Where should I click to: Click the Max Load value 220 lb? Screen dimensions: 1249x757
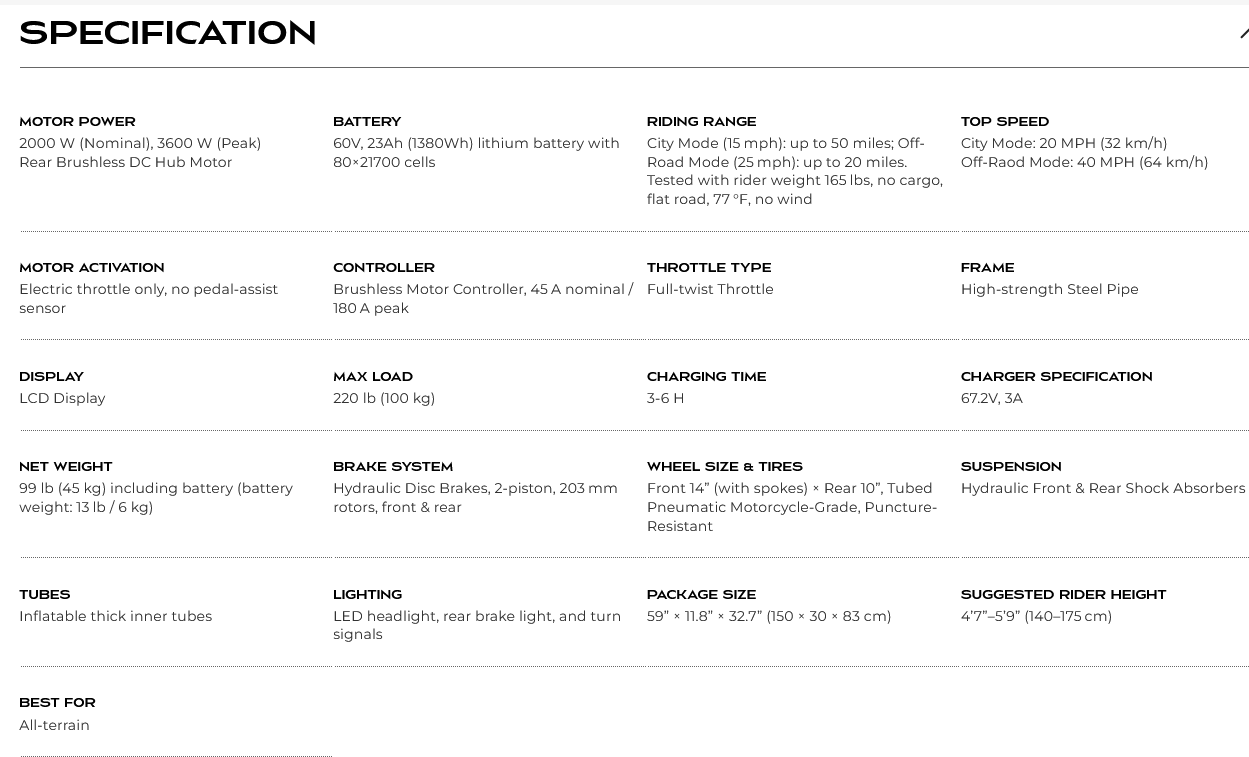384,398
